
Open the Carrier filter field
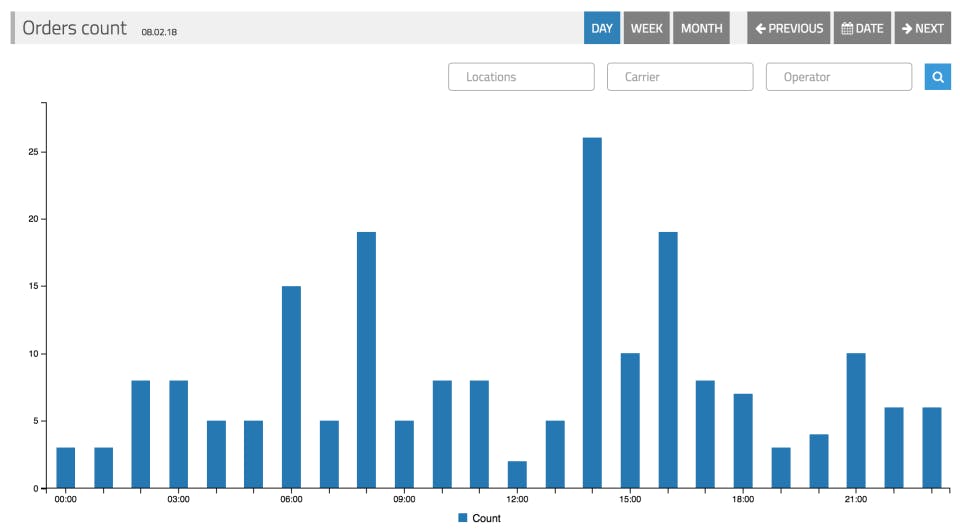(x=680, y=77)
